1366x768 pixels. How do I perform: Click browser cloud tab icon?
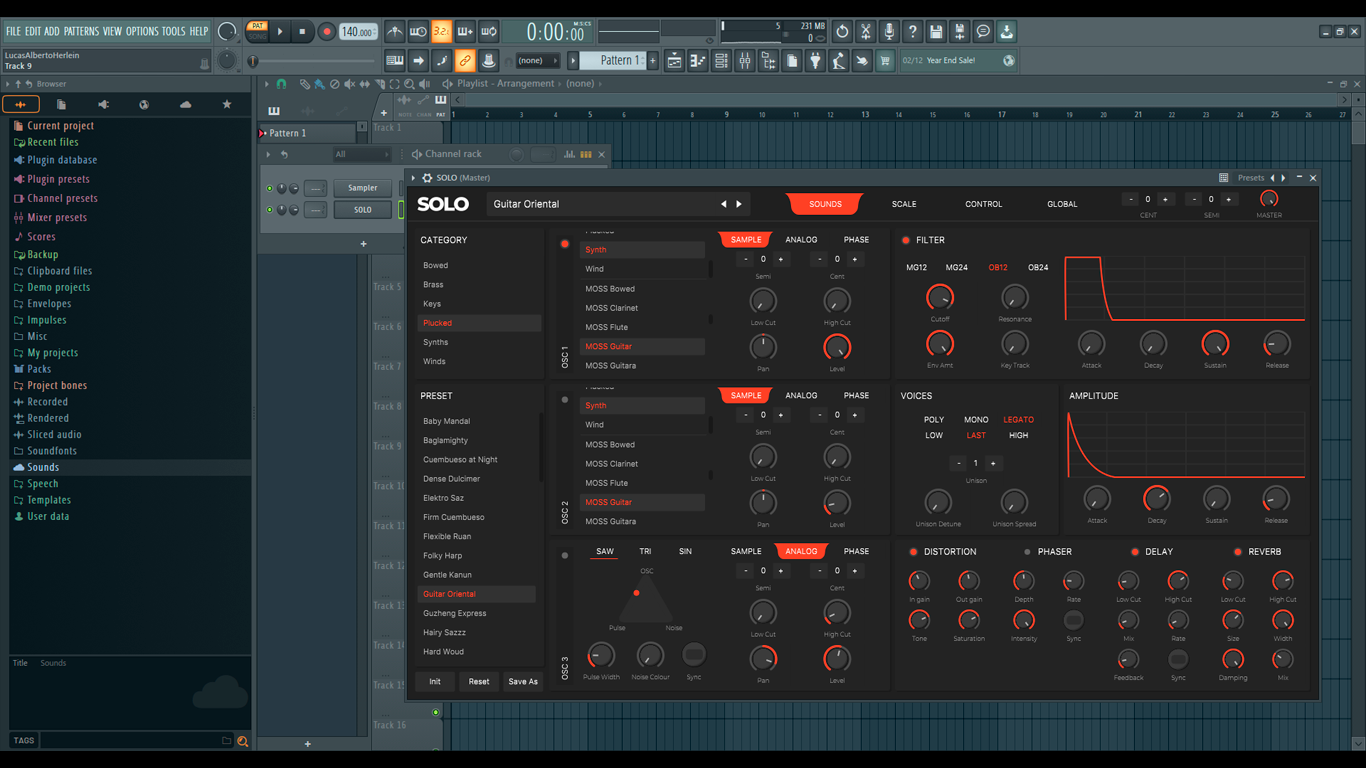185,104
